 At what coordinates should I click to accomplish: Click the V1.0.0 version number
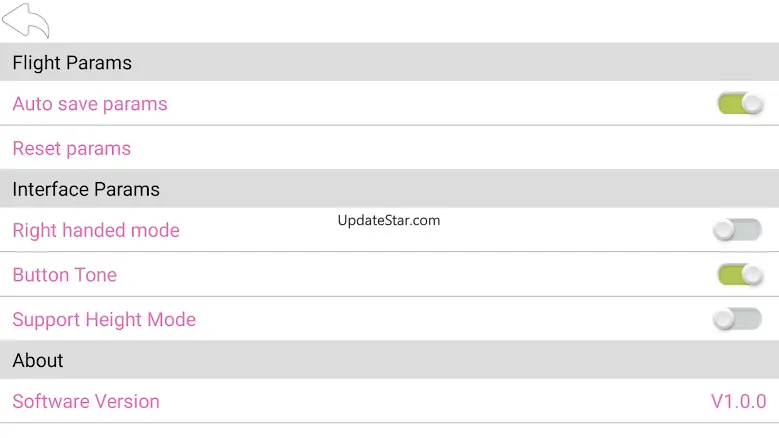click(x=738, y=401)
